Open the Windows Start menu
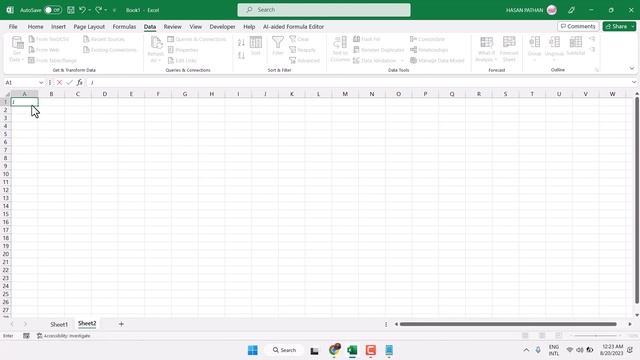640x360 pixels. click(253, 350)
